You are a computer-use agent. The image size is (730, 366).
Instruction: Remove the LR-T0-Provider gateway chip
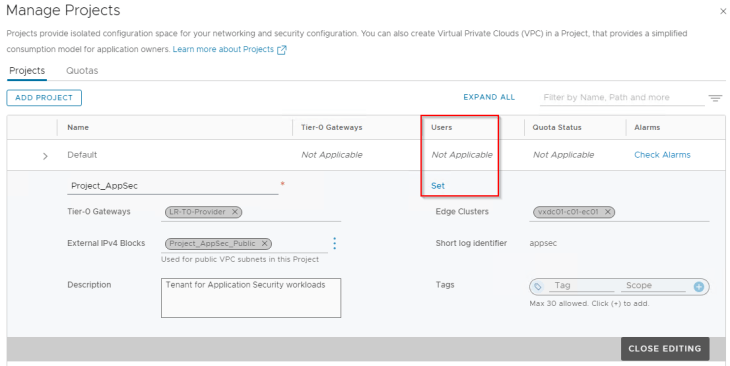(x=235, y=212)
